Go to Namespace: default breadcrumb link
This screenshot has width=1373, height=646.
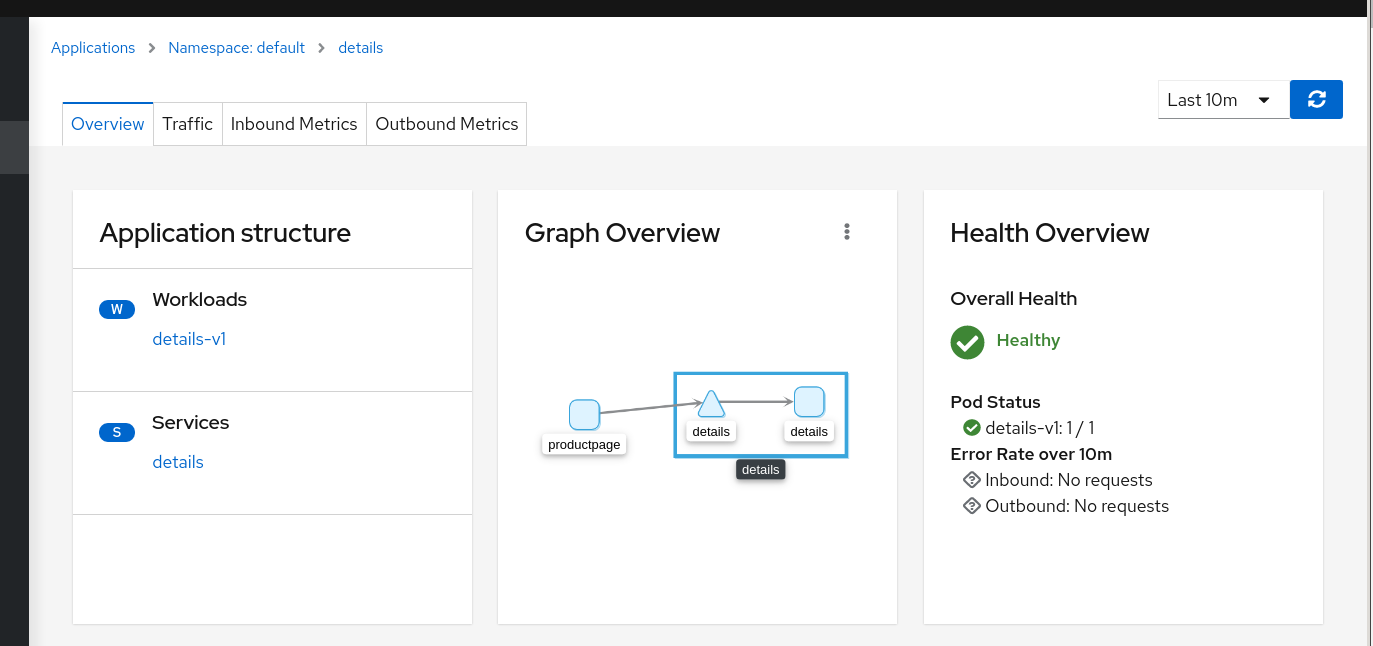236,48
